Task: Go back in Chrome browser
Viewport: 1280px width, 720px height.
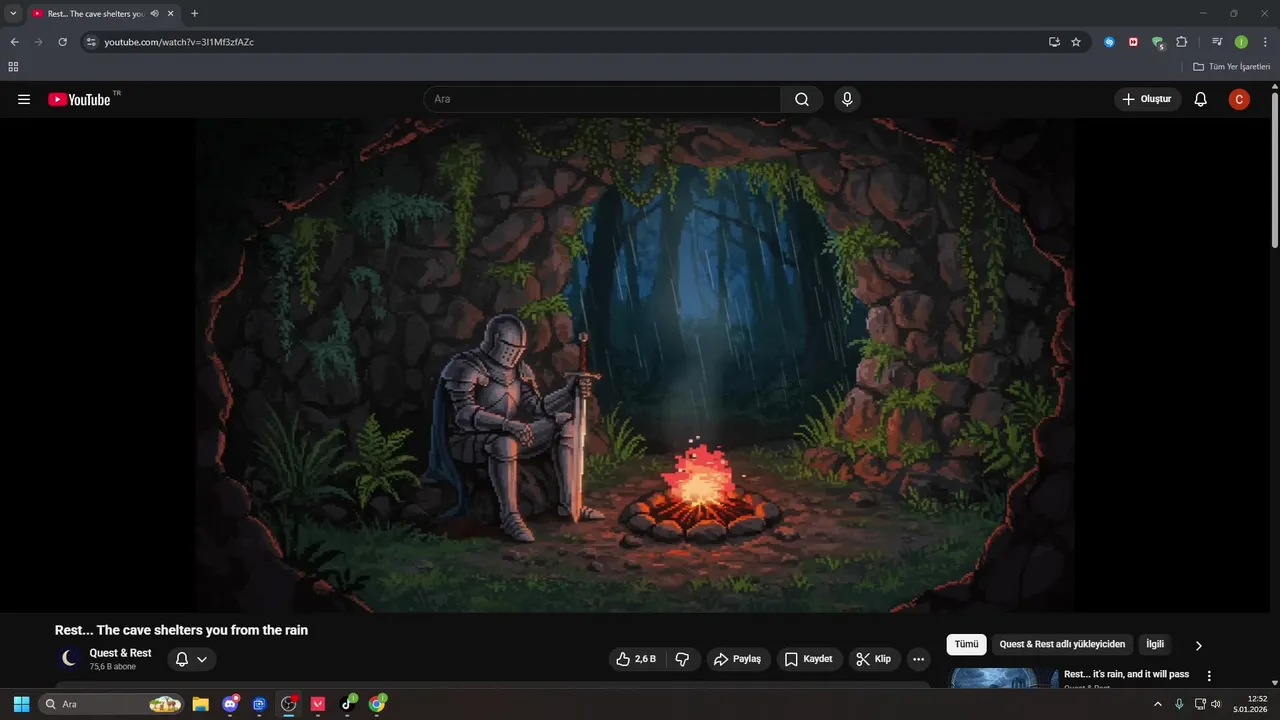Action: [x=14, y=42]
